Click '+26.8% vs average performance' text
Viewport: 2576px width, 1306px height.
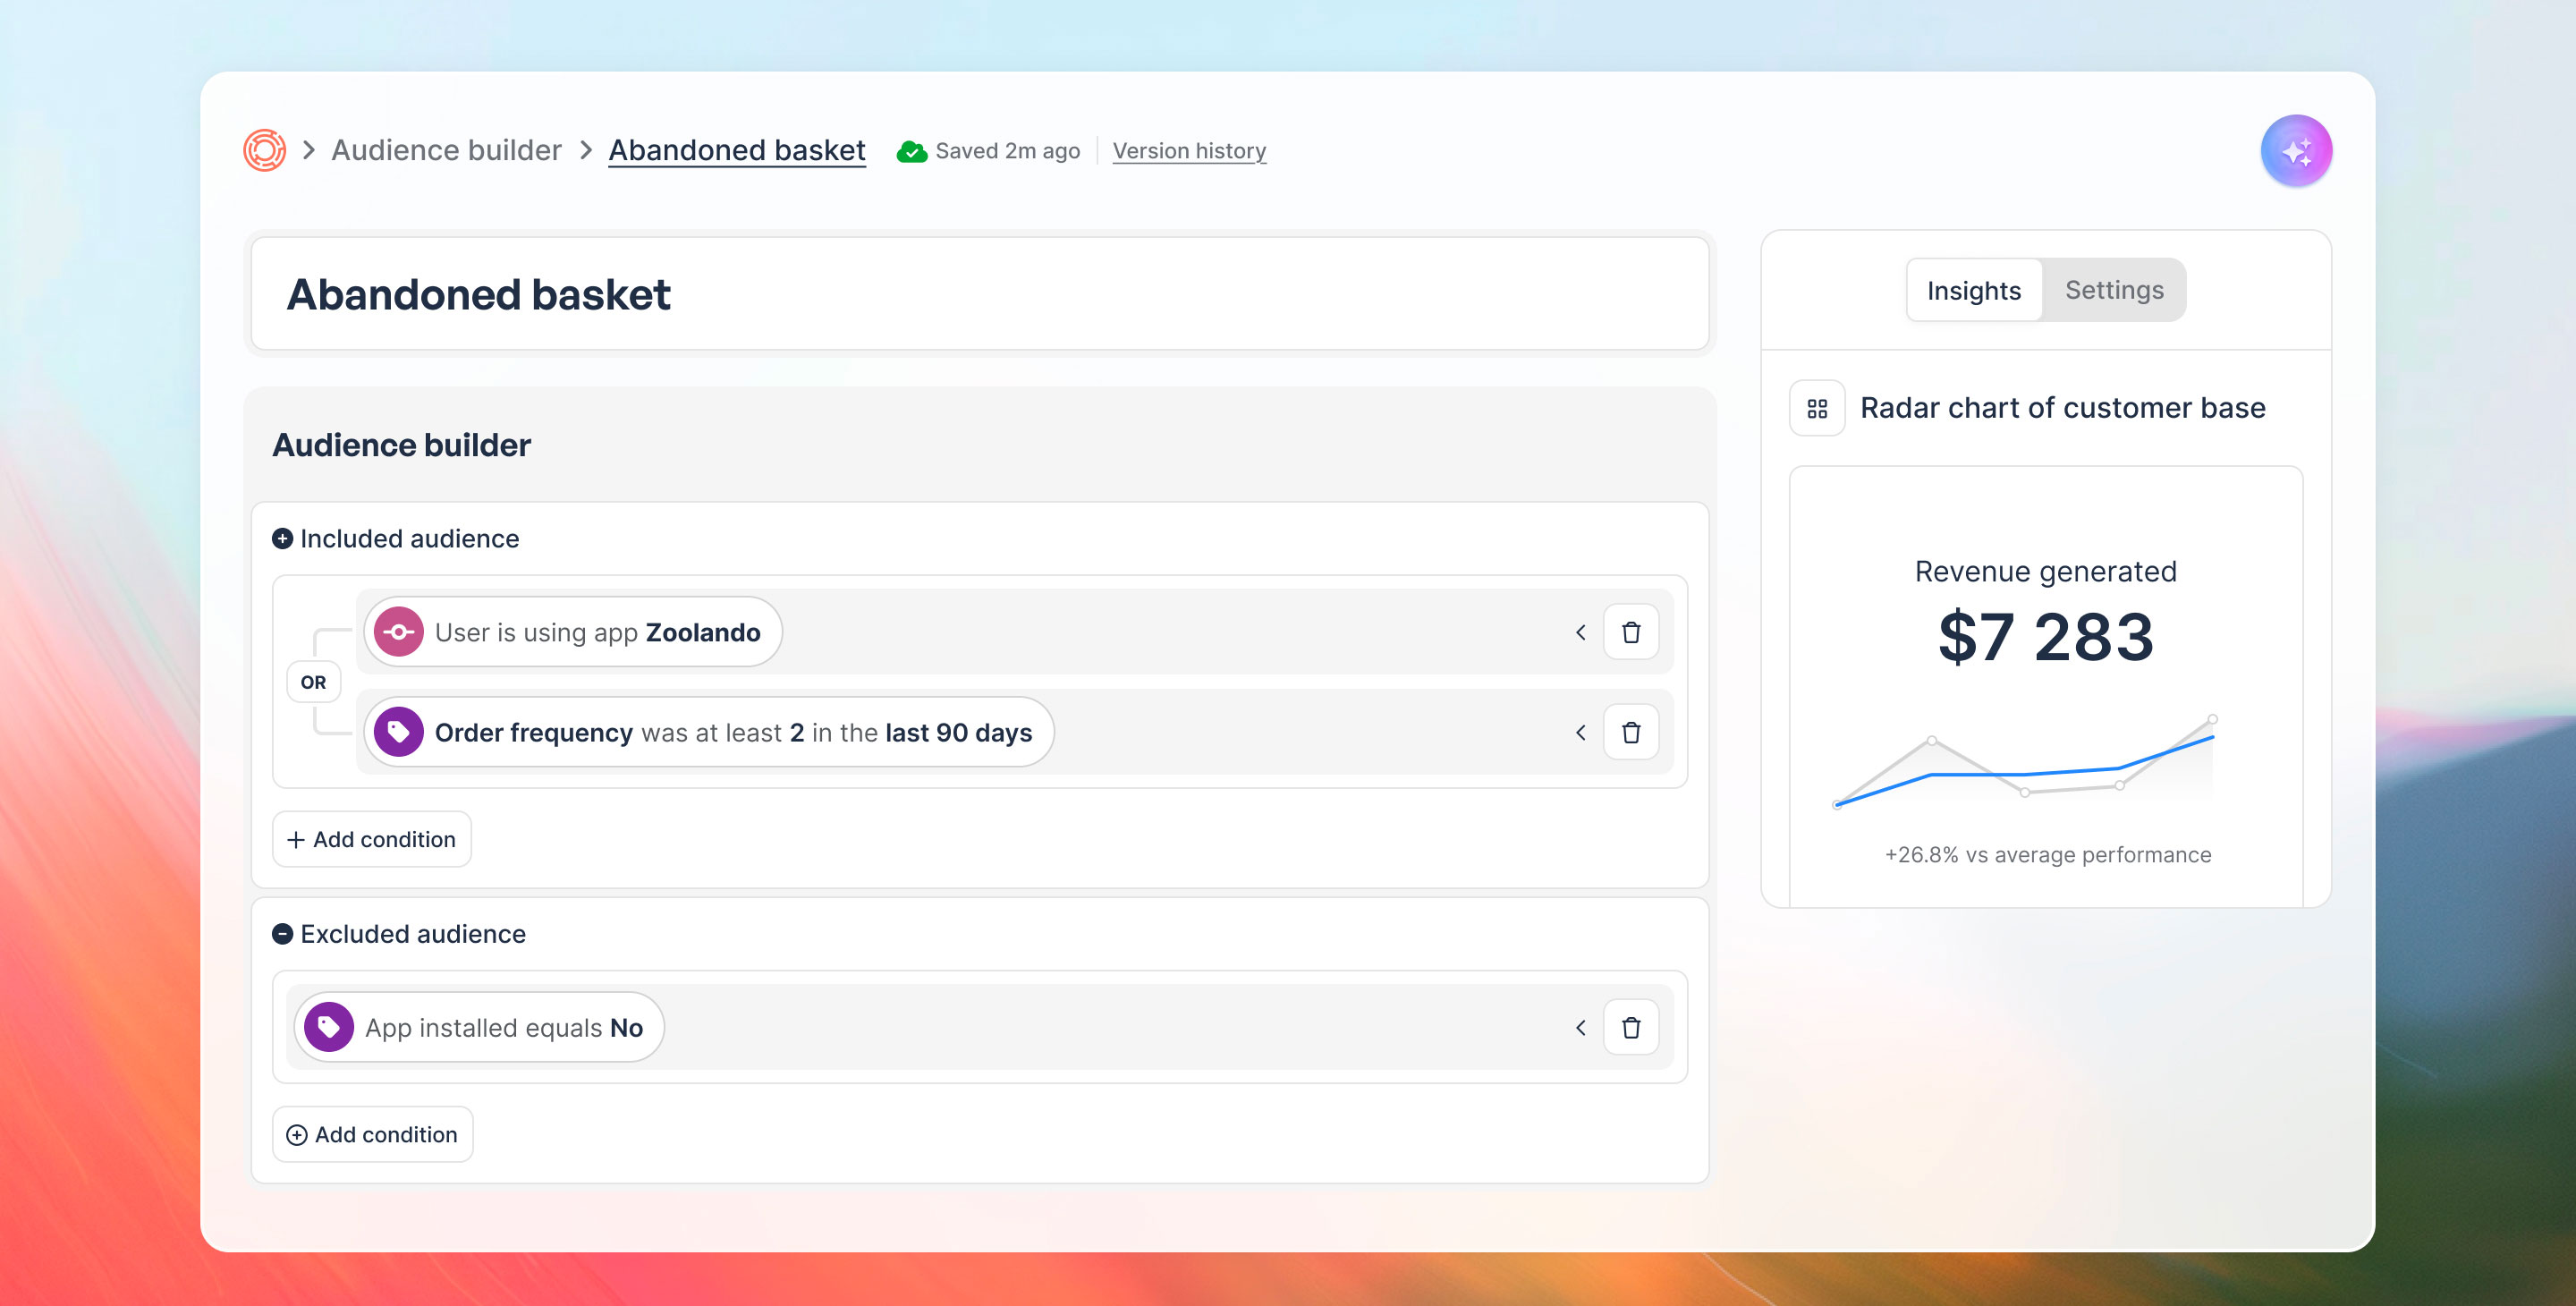point(2048,855)
